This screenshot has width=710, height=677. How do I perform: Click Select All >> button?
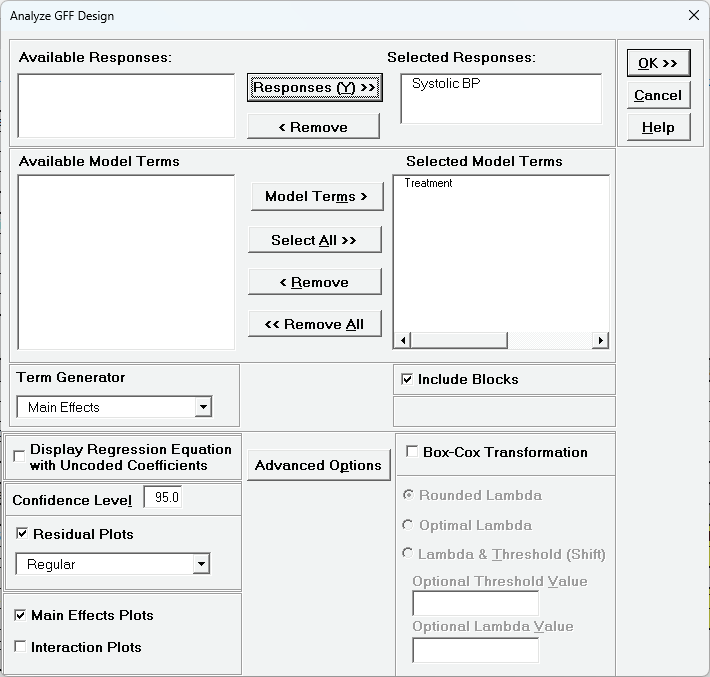coord(314,240)
